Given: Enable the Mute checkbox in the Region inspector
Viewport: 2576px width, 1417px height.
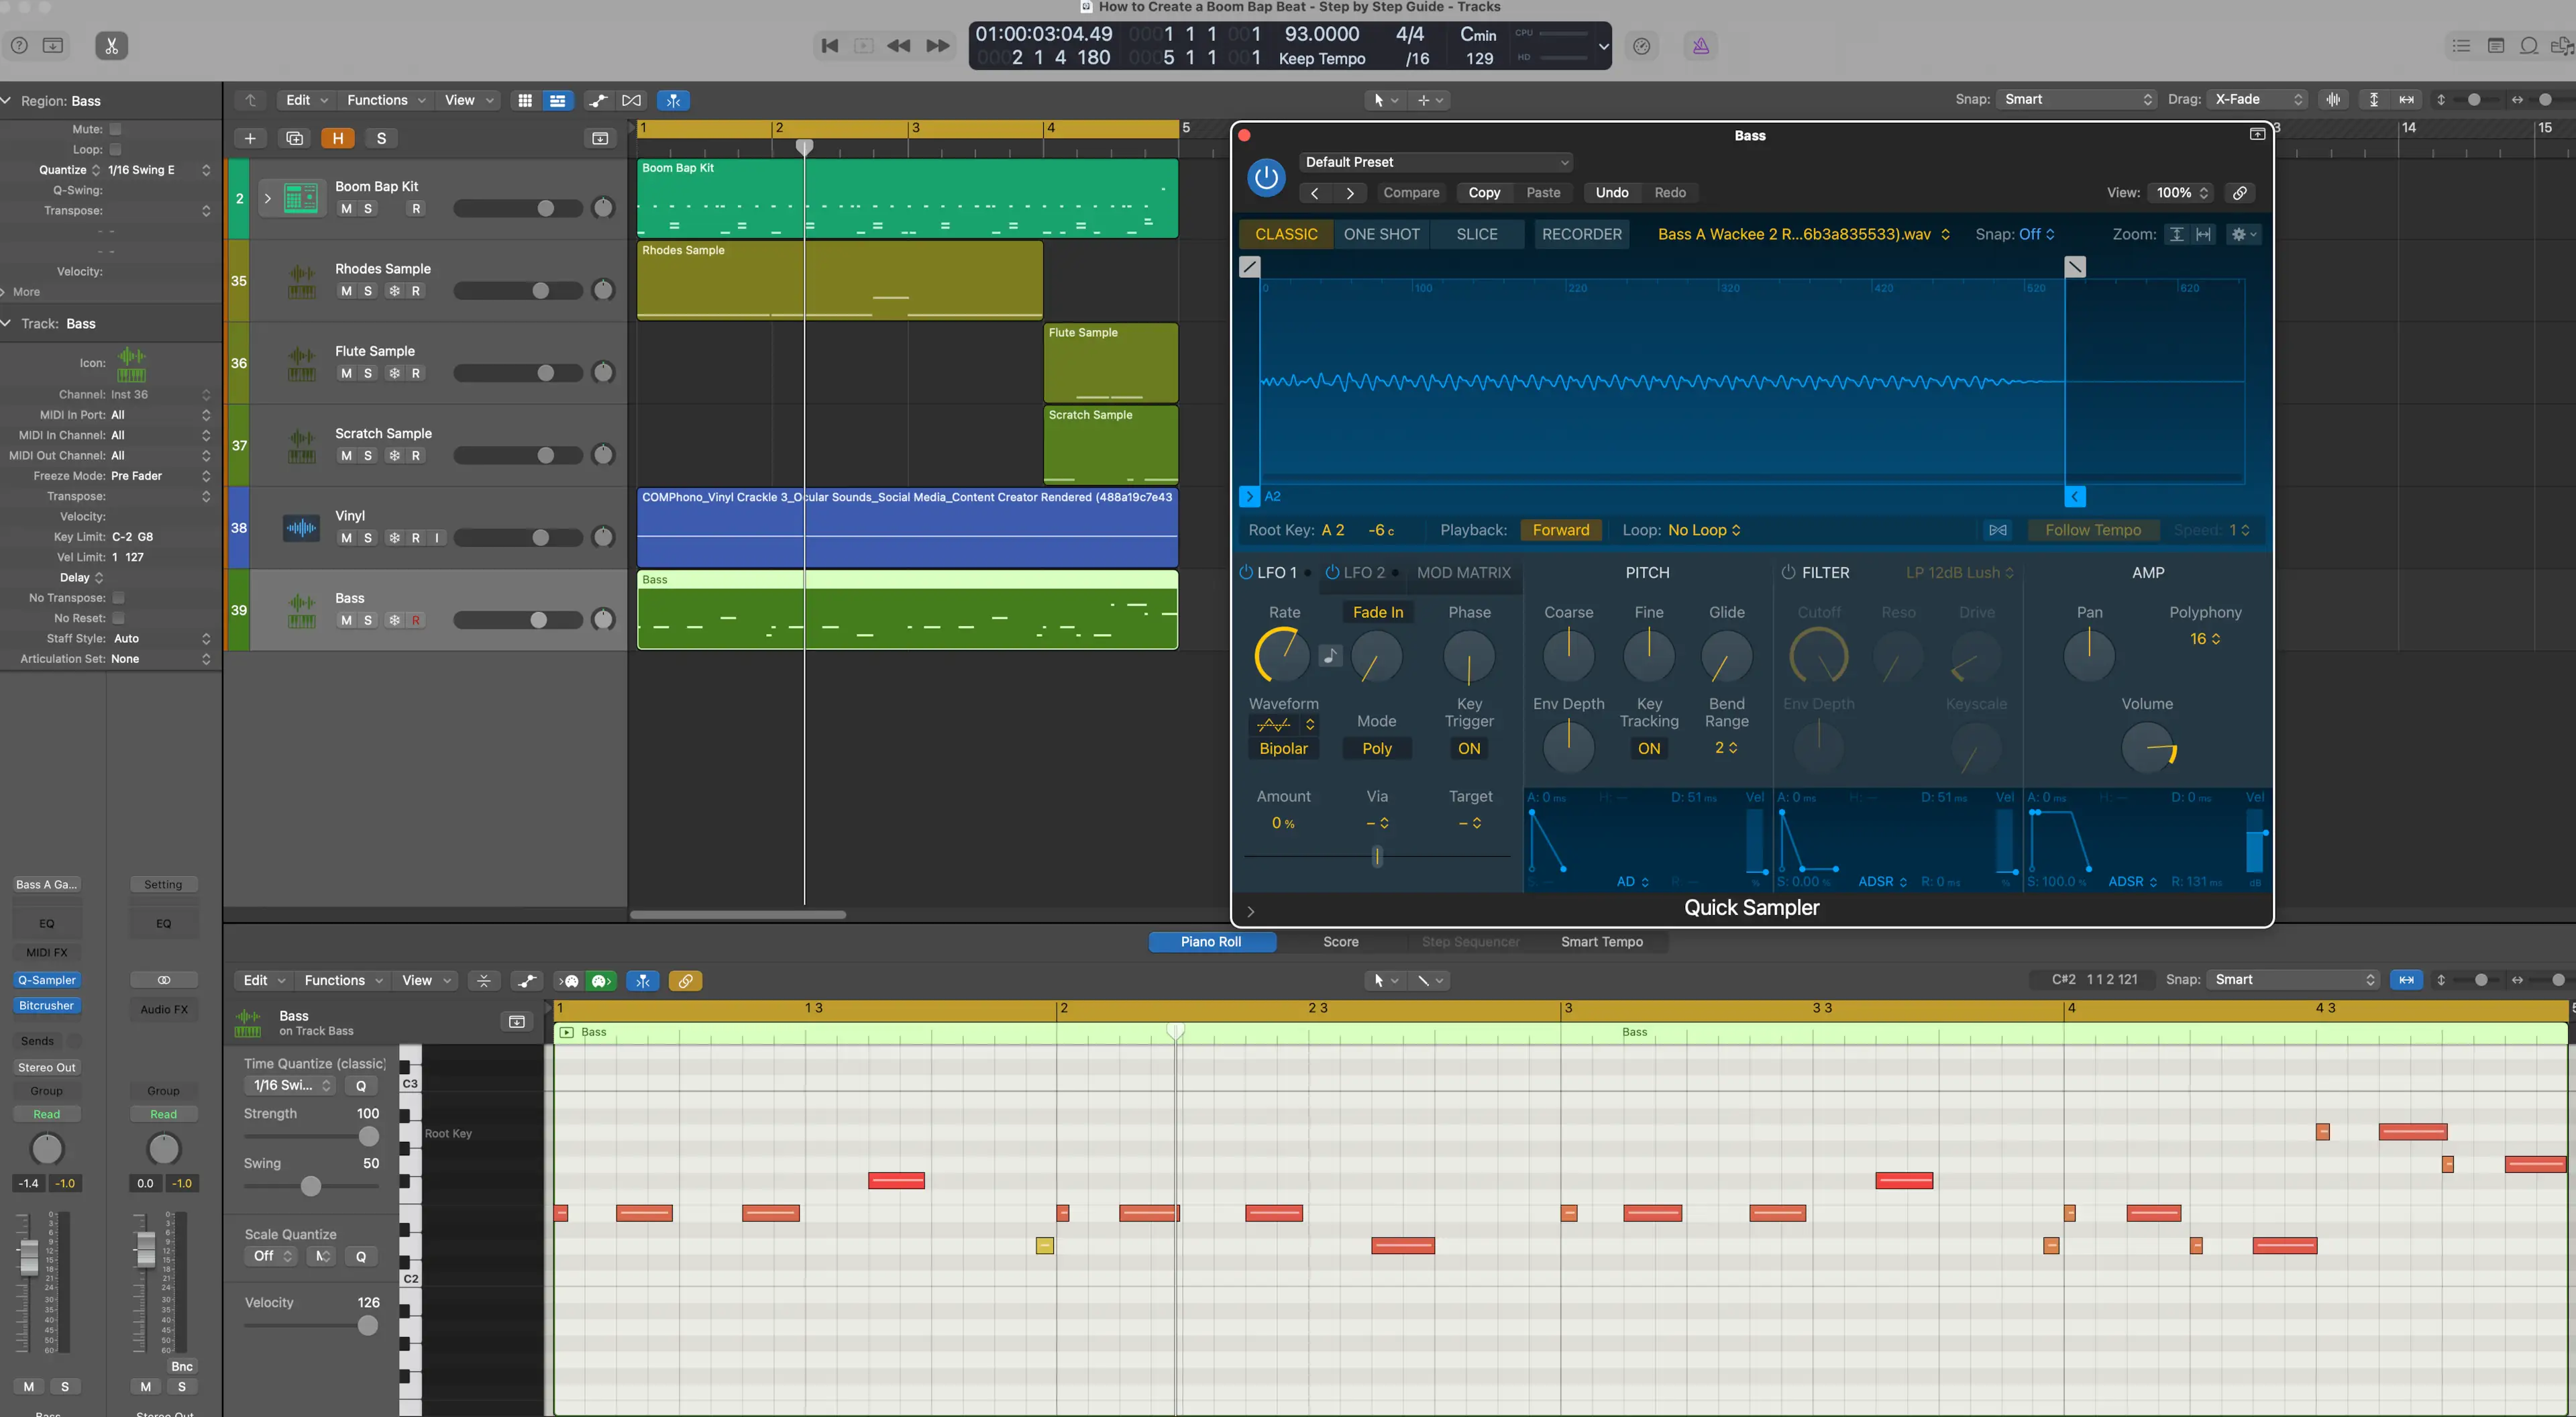Looking at the screenshot, I should point(115,129).
